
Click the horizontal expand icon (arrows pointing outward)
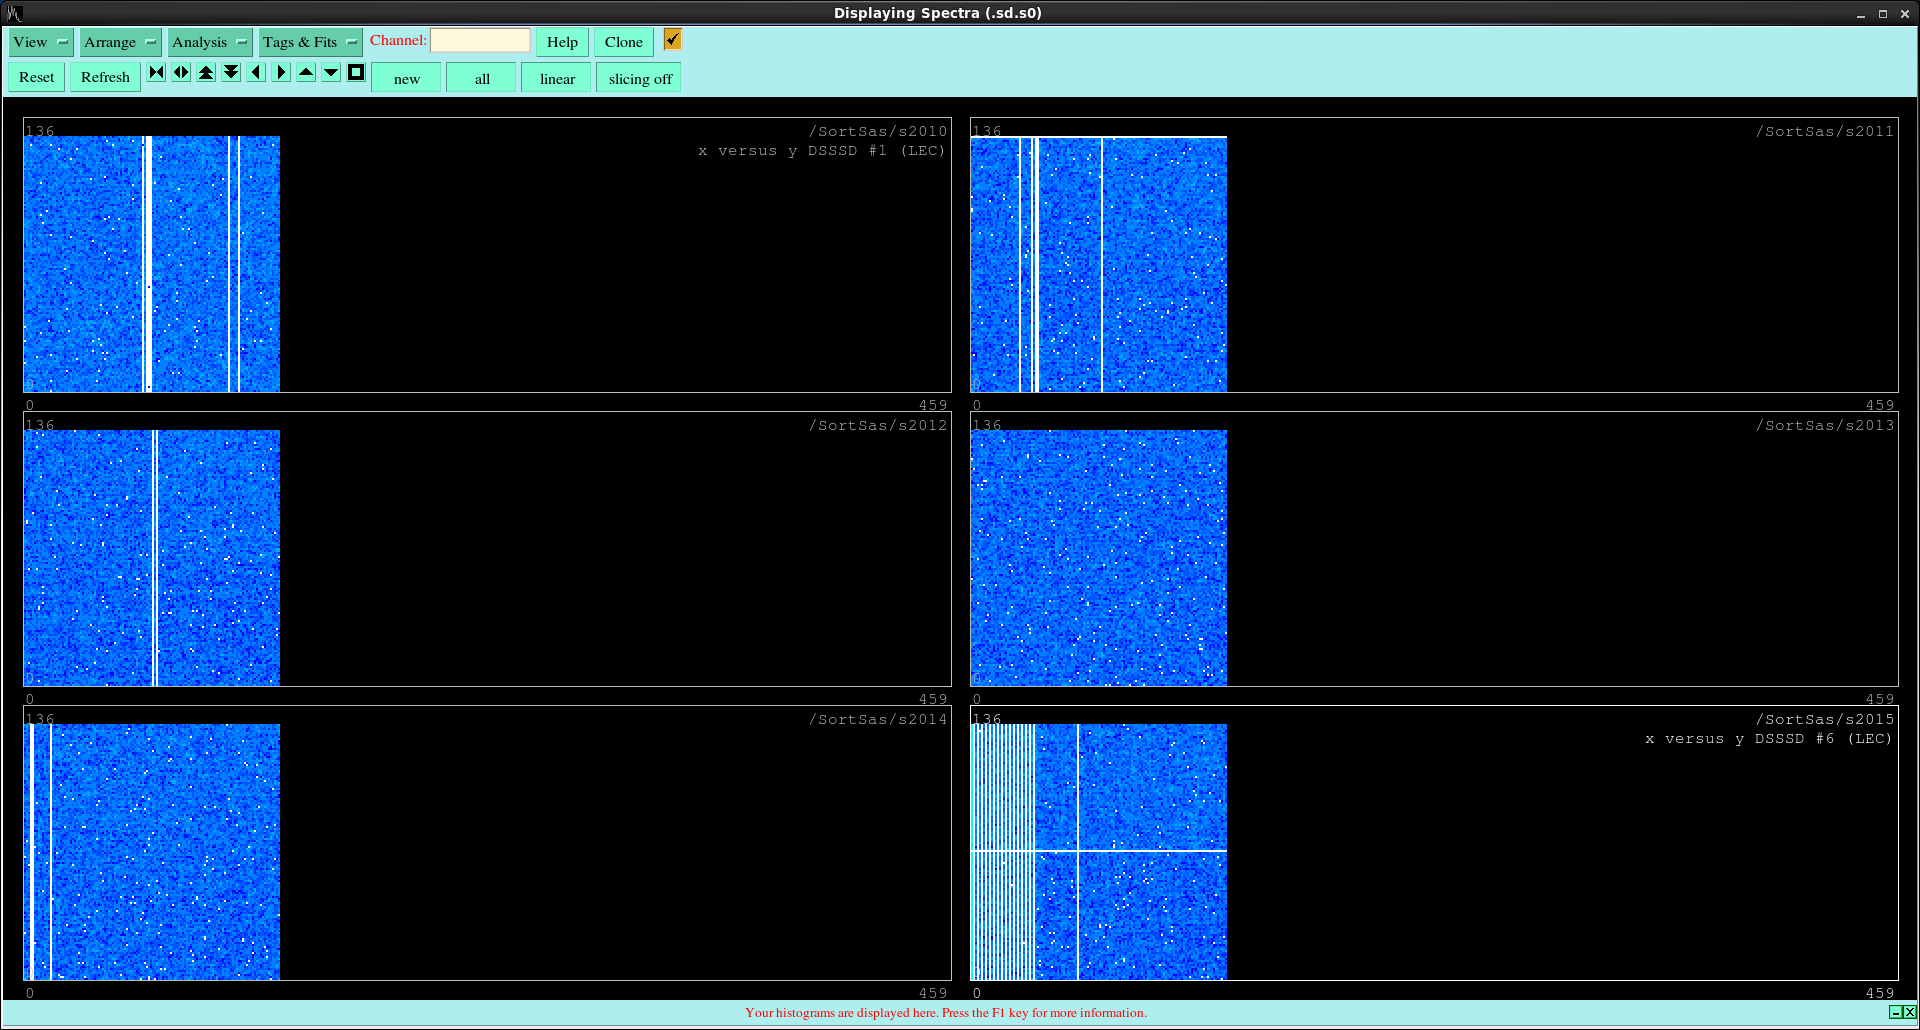tap(181, 73)
